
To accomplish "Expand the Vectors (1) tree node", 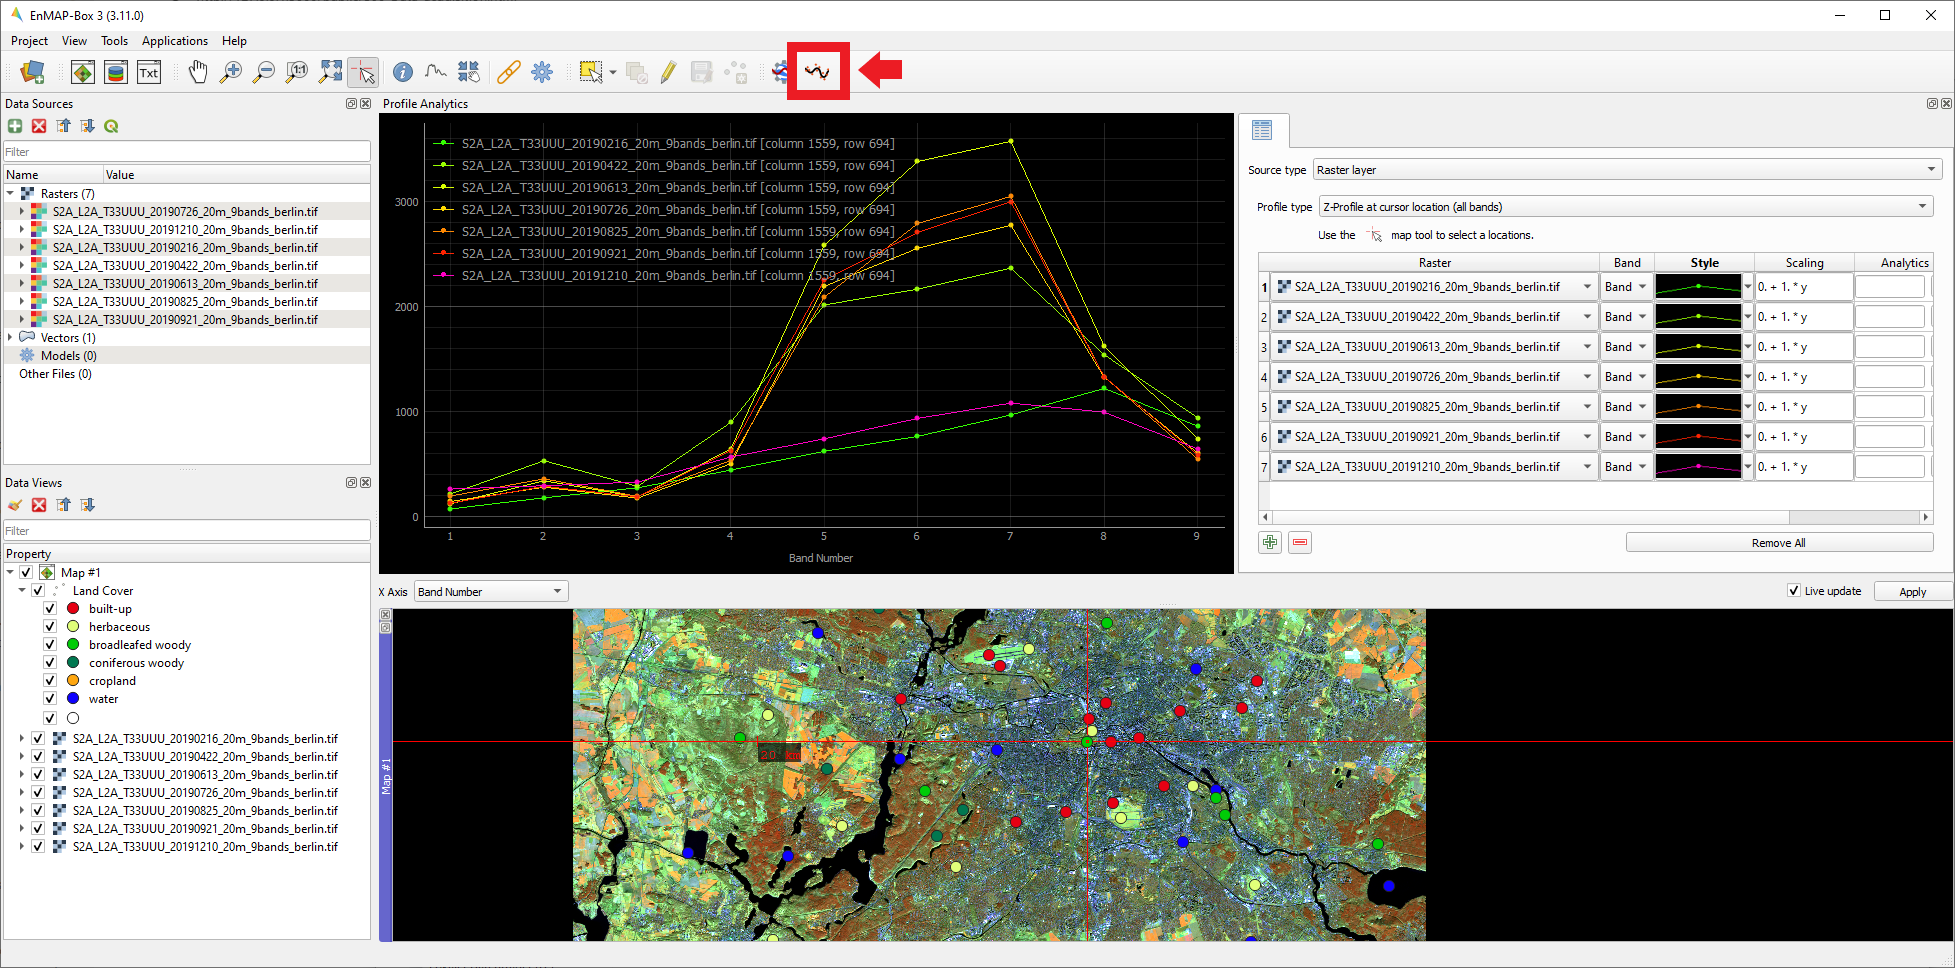I will 10,338.
